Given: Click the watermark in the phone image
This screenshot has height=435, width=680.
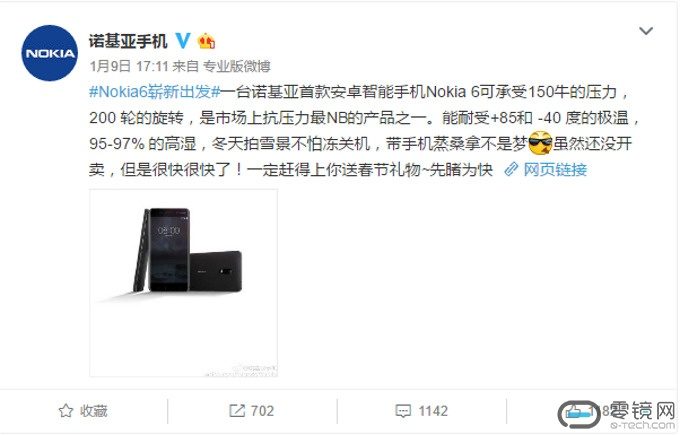Looking at the screenshot, I should 241,371.
